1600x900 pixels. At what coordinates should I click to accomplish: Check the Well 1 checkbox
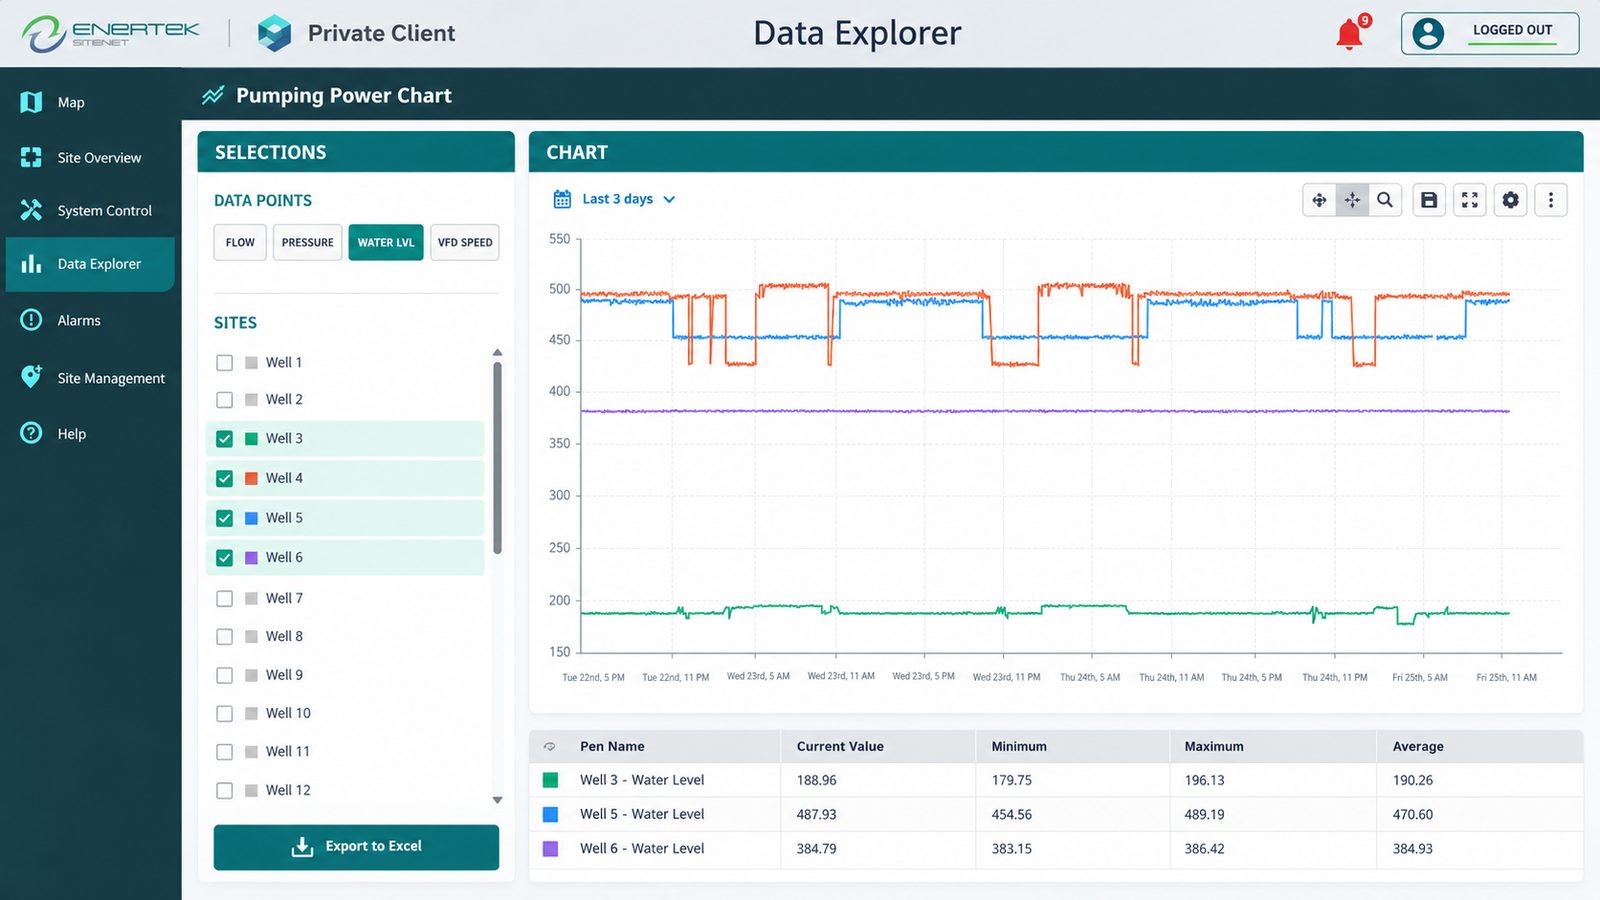click(224, 363)
